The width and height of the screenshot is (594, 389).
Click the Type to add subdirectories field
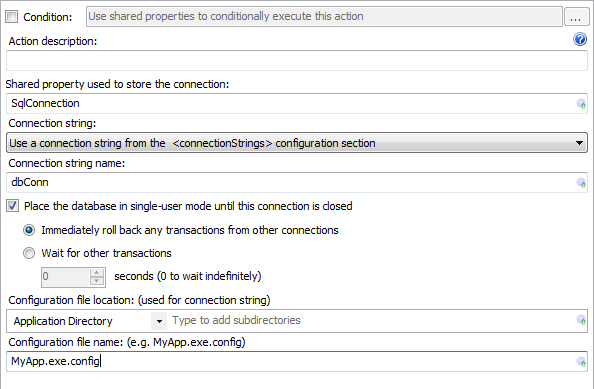(373, 321)
